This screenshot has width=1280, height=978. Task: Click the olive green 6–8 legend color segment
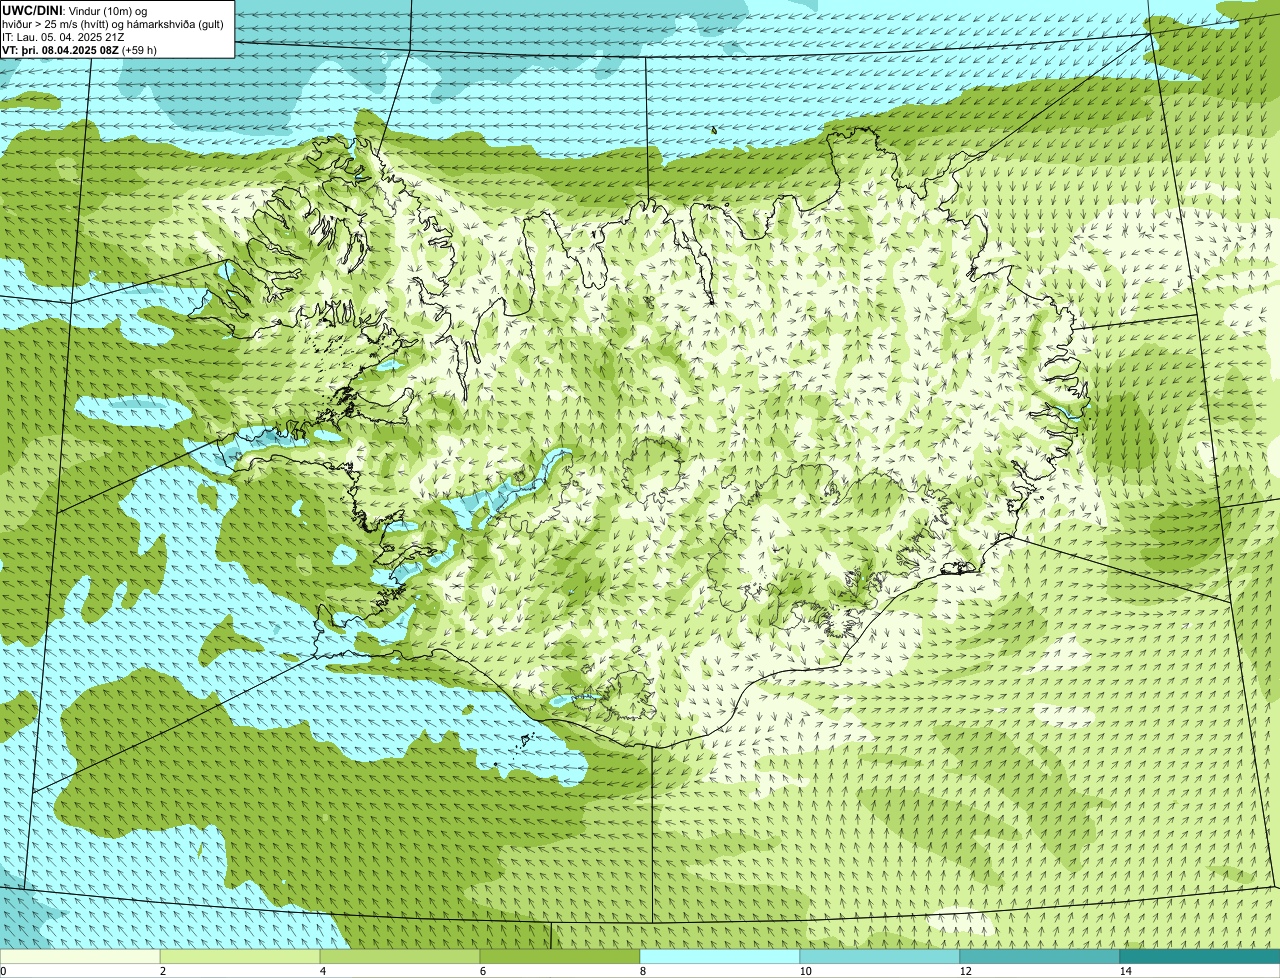click(560, 957)
